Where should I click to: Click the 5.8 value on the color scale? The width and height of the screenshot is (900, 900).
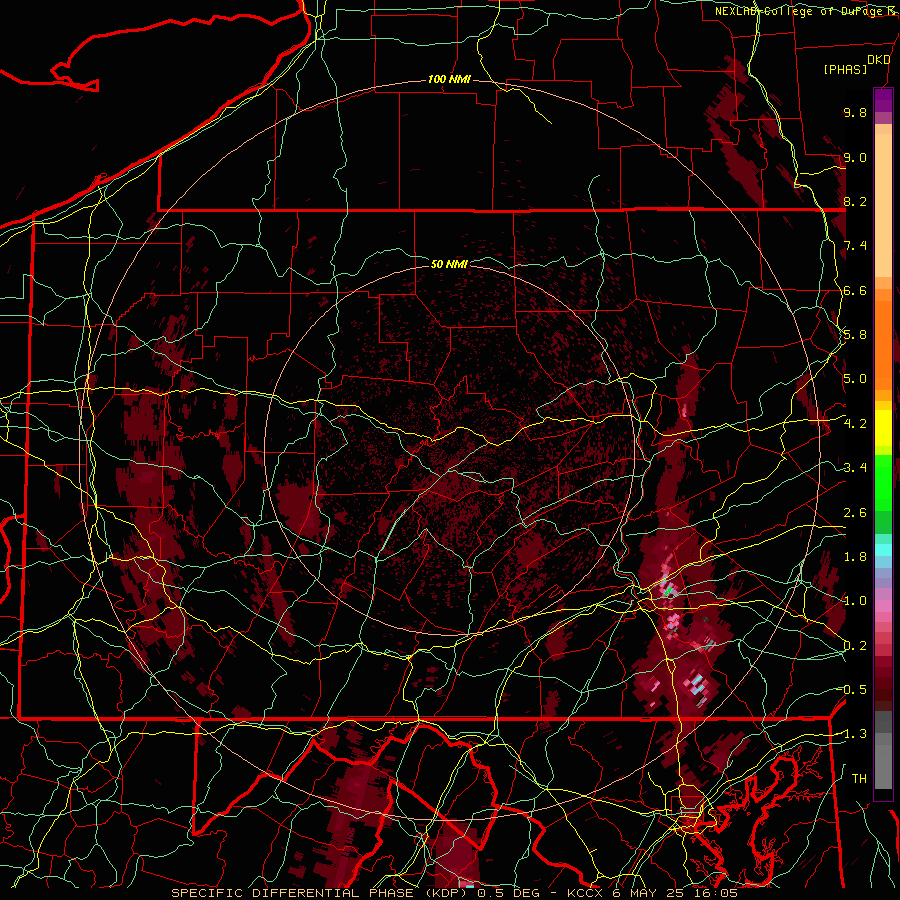[x=855, y=335]
